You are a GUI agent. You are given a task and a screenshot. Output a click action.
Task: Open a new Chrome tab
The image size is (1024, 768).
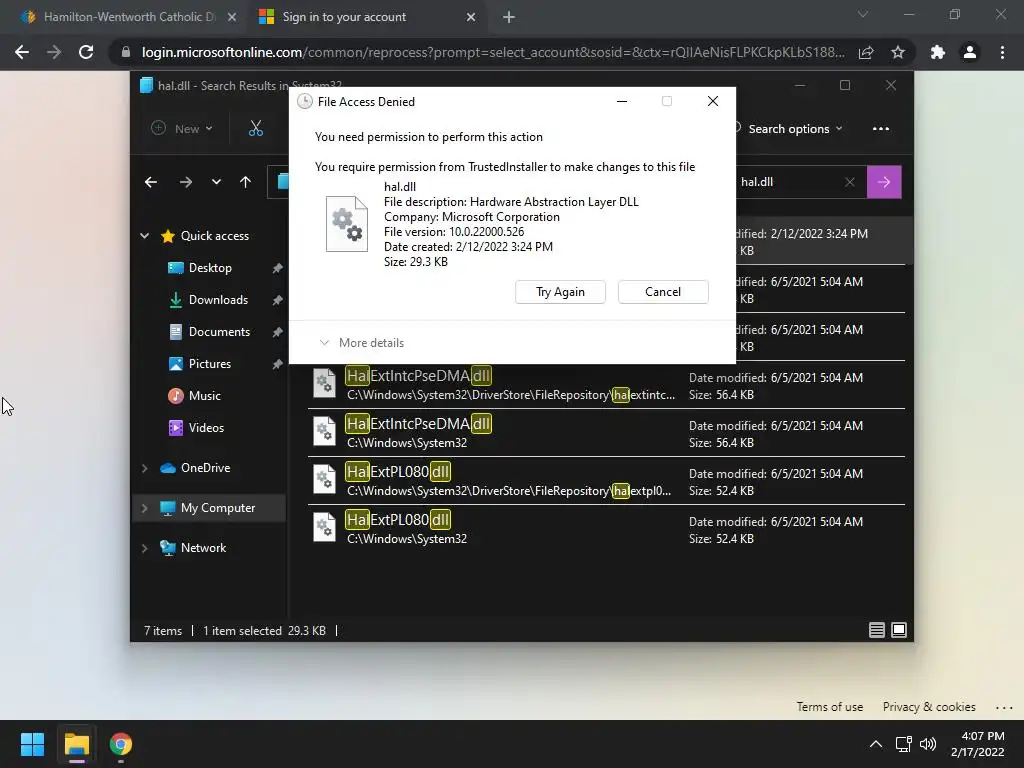pos(509,17)
